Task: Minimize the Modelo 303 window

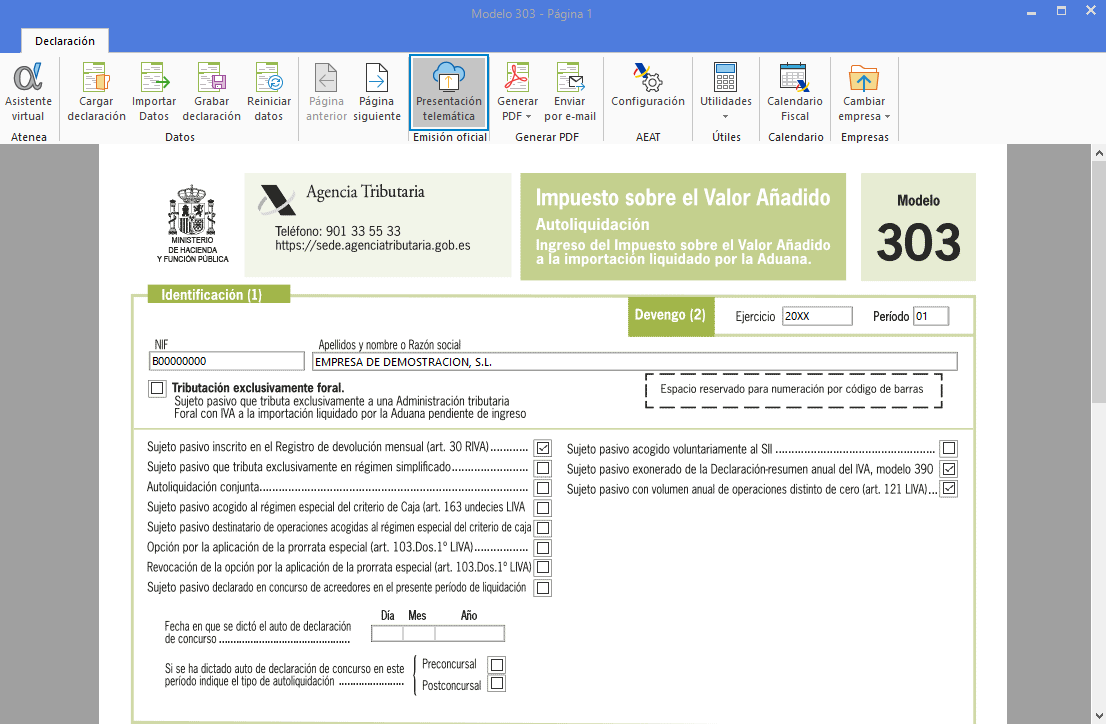Action: (1031, 12)
